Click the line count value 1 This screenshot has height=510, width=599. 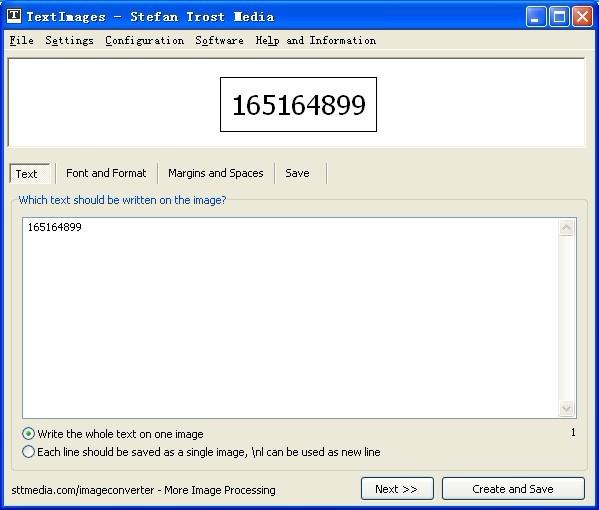573,432
